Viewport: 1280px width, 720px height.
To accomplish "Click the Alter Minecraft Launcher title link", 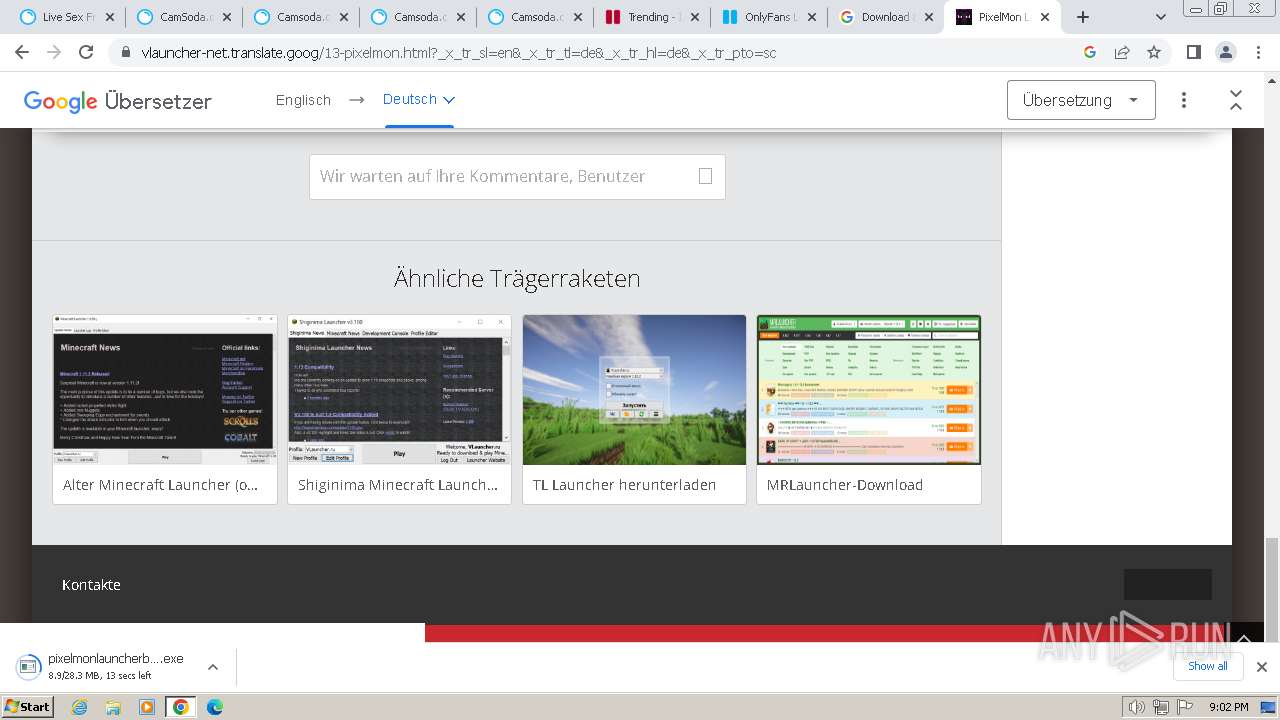I will tap(160, 485).
